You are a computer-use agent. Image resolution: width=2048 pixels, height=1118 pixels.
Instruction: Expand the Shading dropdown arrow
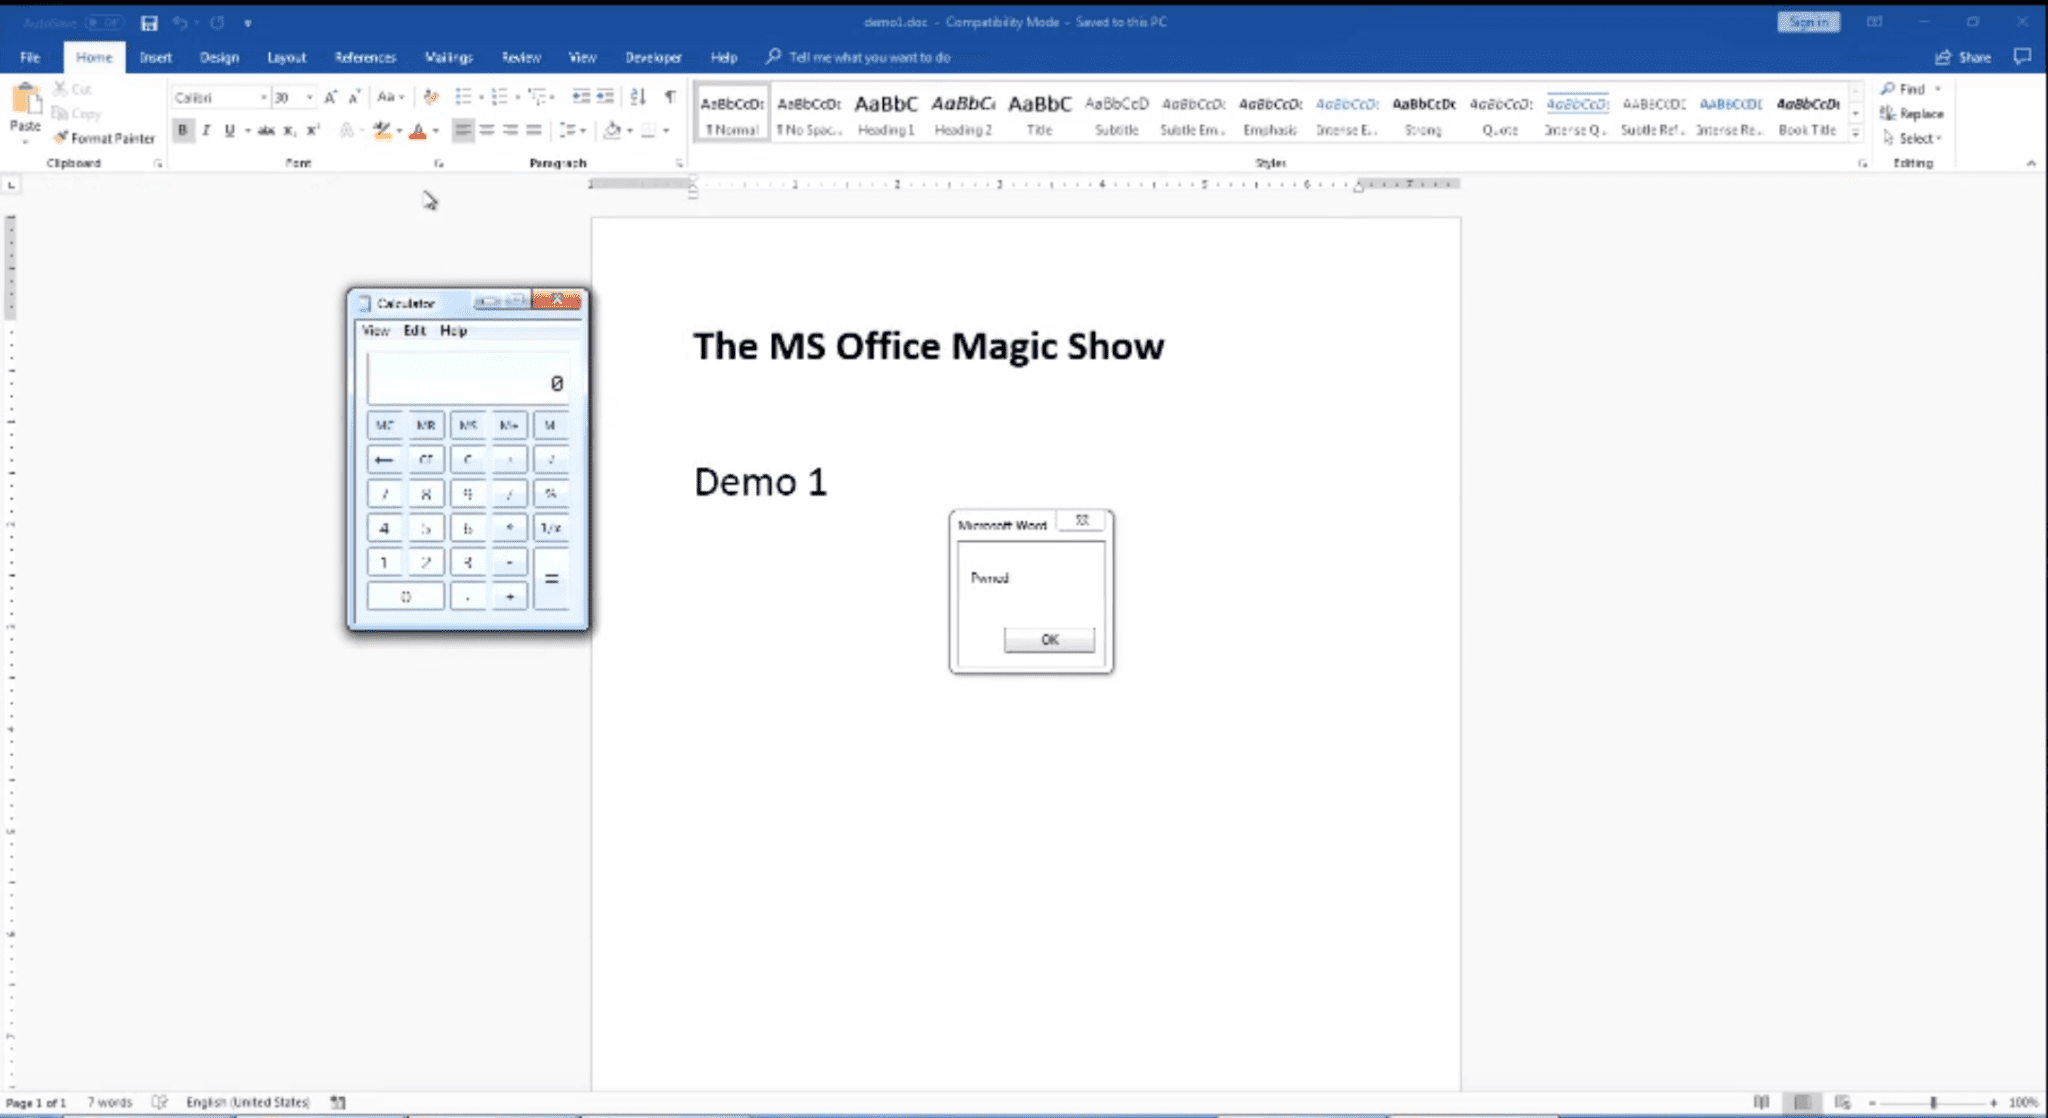pyautogui.click(x=629, y=131)
